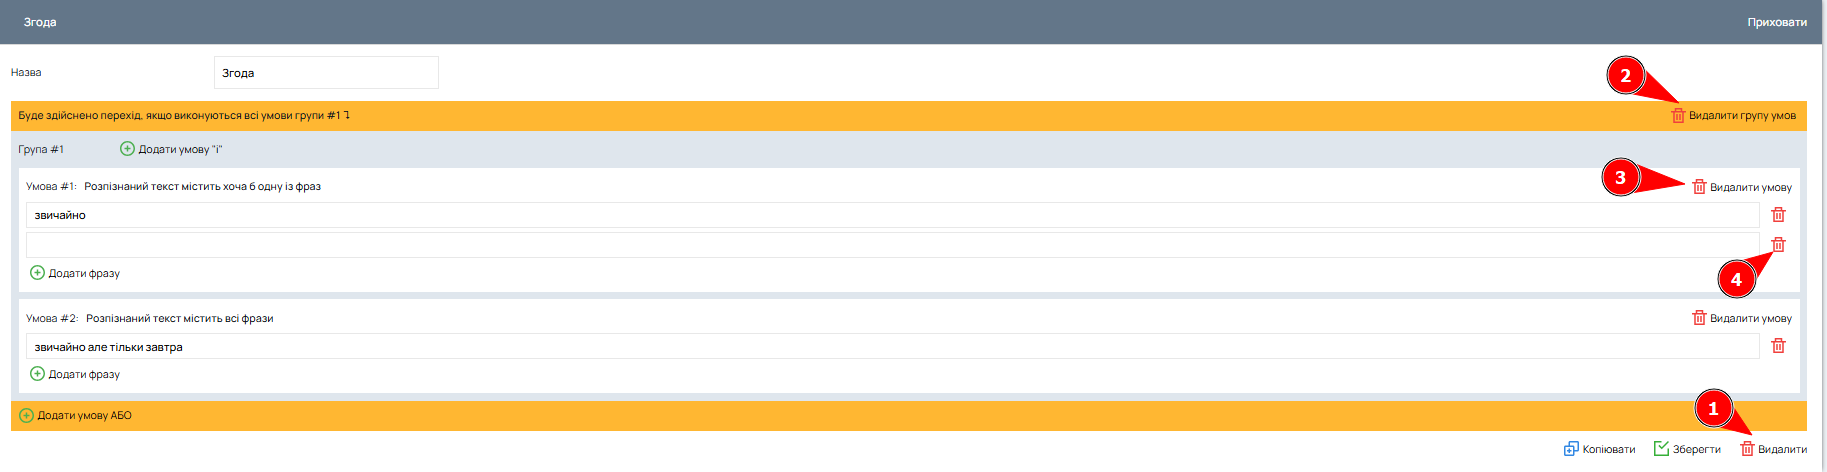The image size is (1827, 472).
Task: Focus the empty phrase field in Умова #1
Action: [890, 245]
